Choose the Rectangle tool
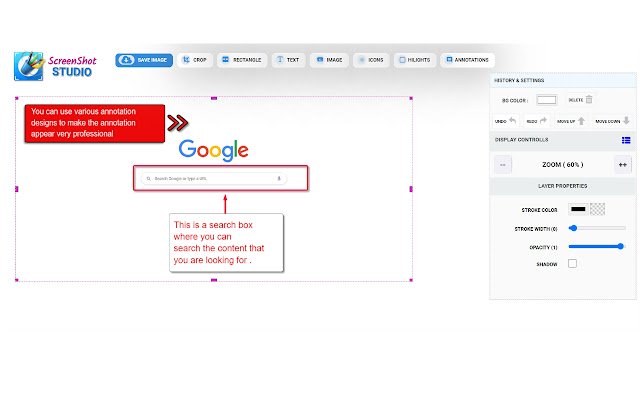The image size is (640, 400). 242,60
